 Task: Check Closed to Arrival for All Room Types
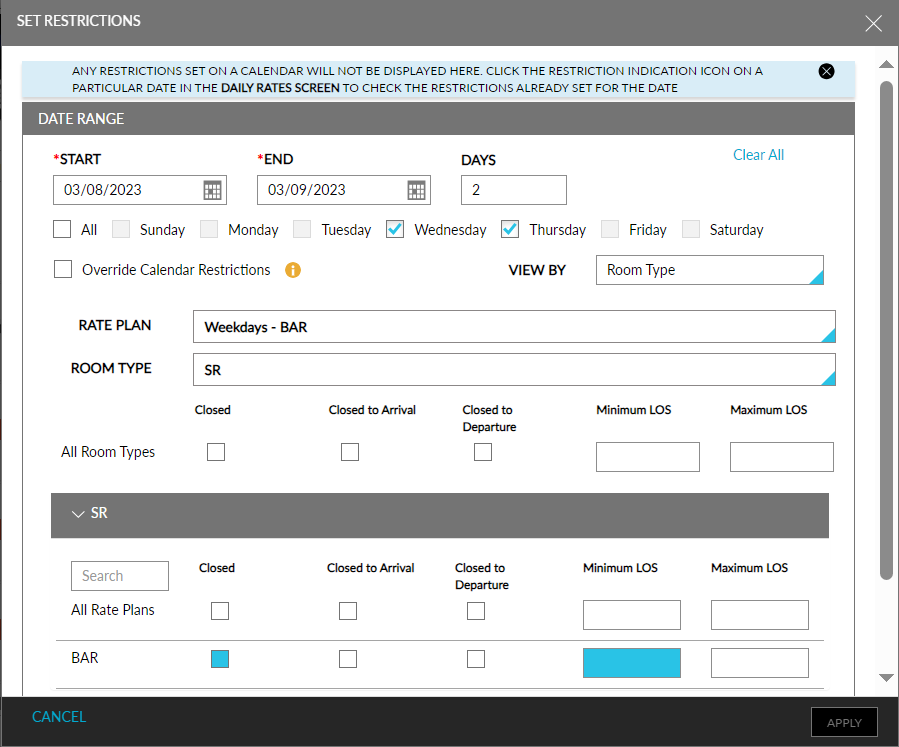tap(350, 452)
